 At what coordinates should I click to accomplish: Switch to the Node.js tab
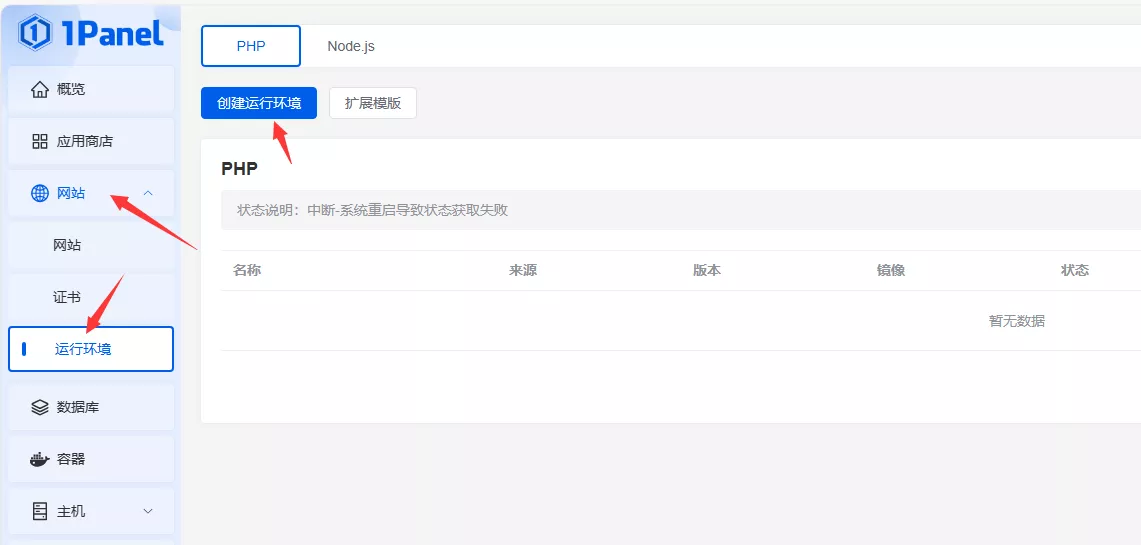[351, 46]
